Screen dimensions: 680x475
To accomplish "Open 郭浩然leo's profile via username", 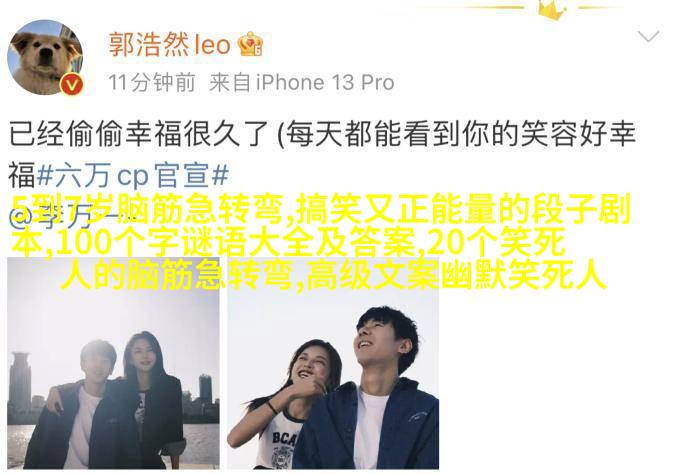I will 169,44.
